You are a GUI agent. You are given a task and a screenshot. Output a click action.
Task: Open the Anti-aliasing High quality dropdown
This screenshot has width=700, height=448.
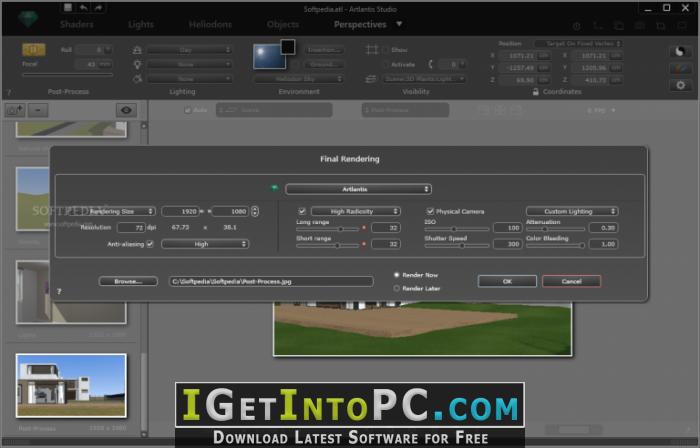[x=205, y=244]
